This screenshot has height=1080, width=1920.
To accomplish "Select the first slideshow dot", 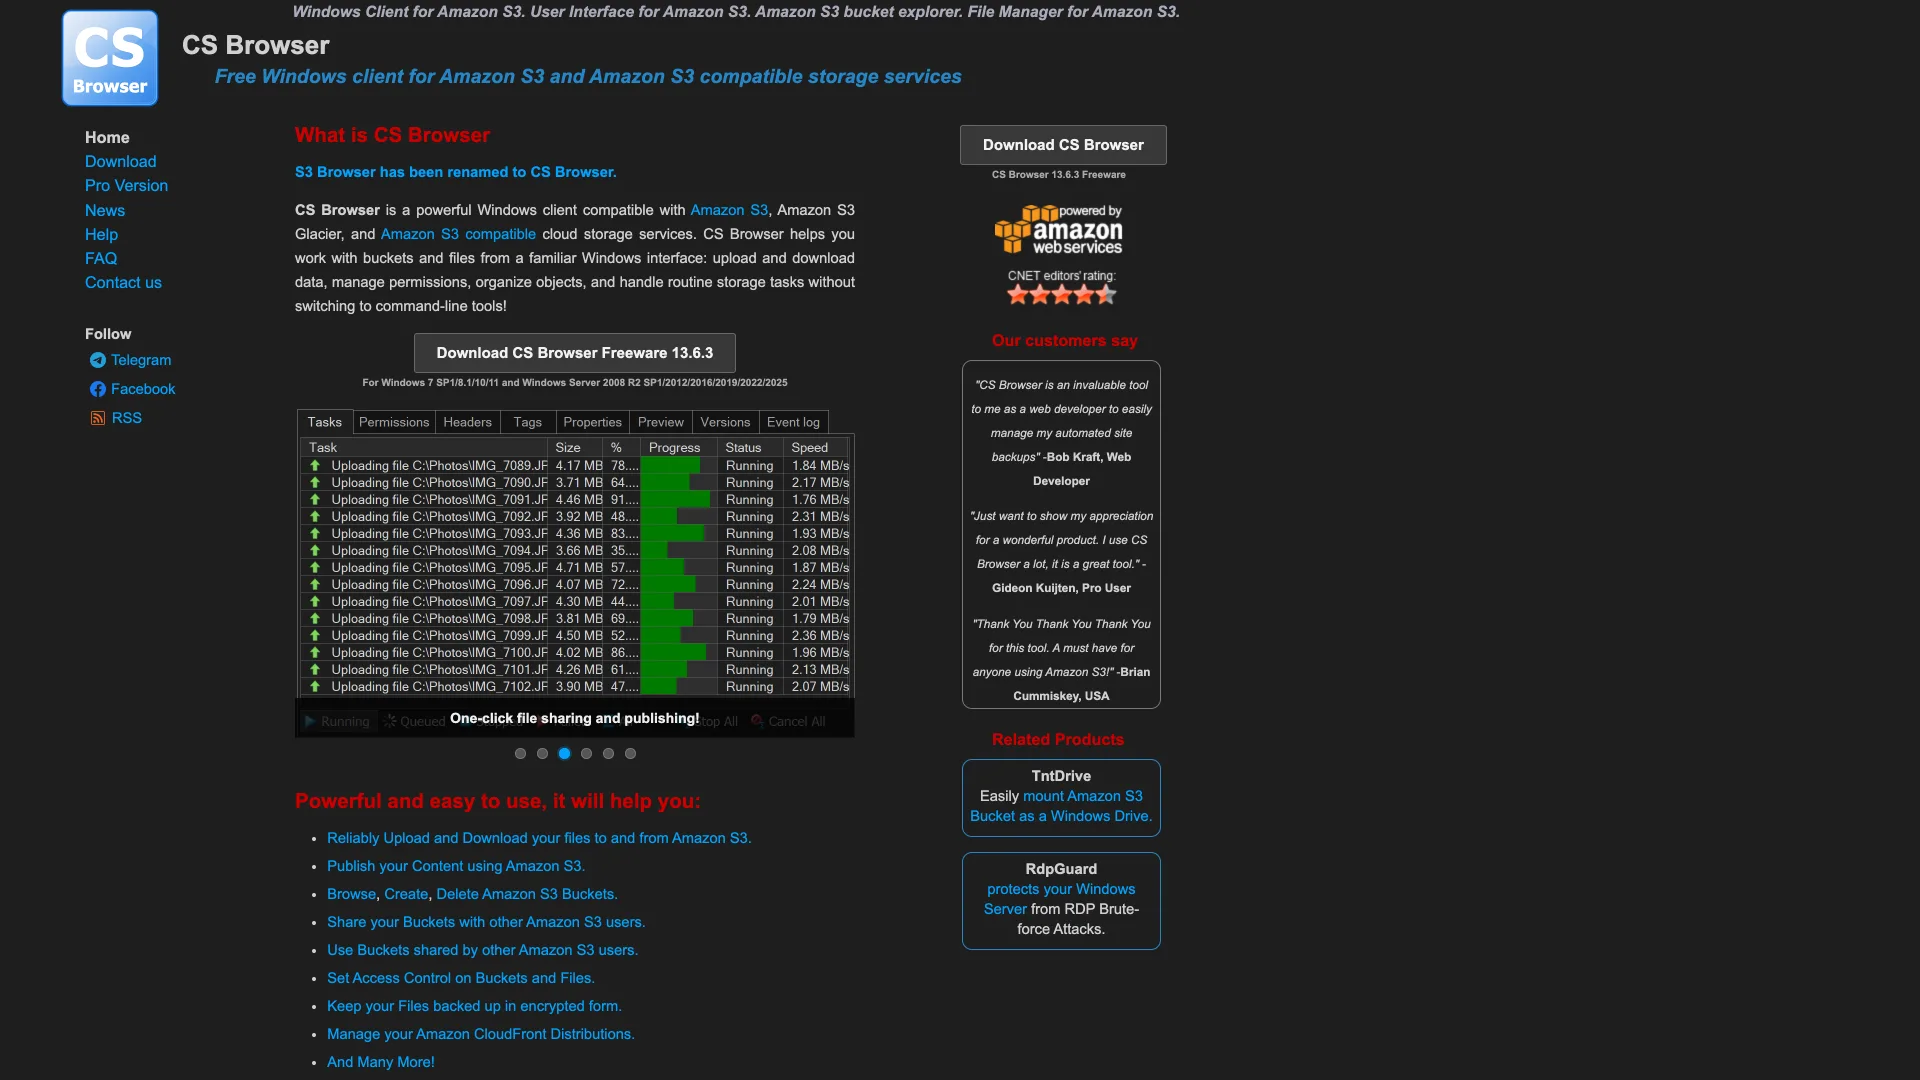I will (520, 754).
